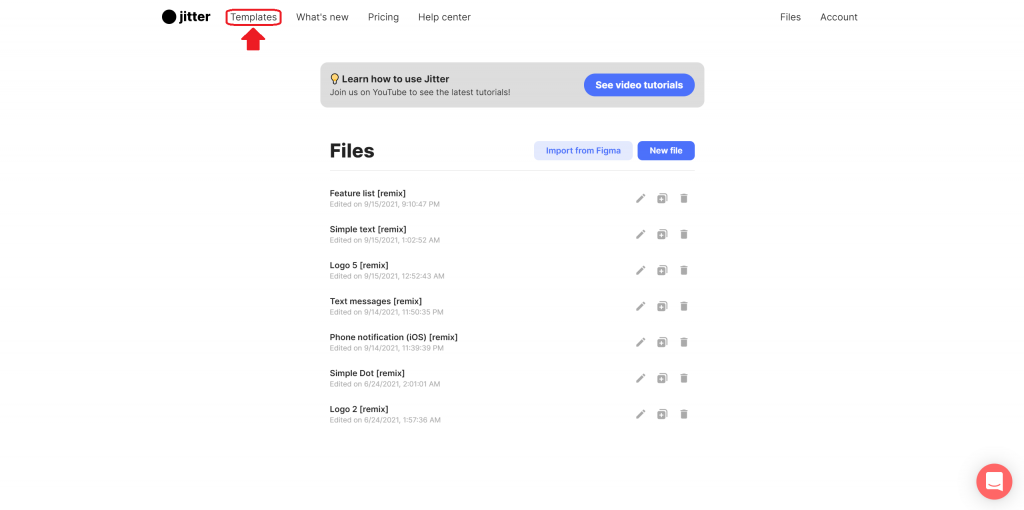
Task: Click See video tutorials button
Action: (x=639, y=85)
